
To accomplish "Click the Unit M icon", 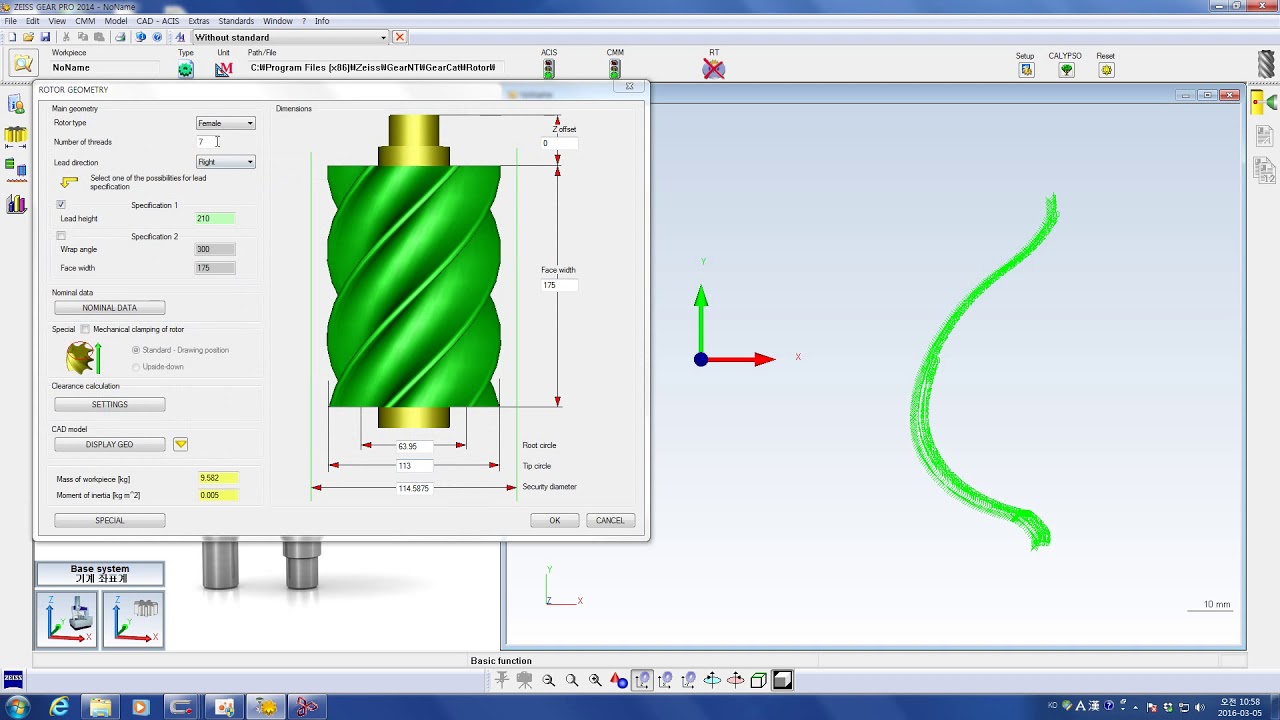I will pos(223,69).
